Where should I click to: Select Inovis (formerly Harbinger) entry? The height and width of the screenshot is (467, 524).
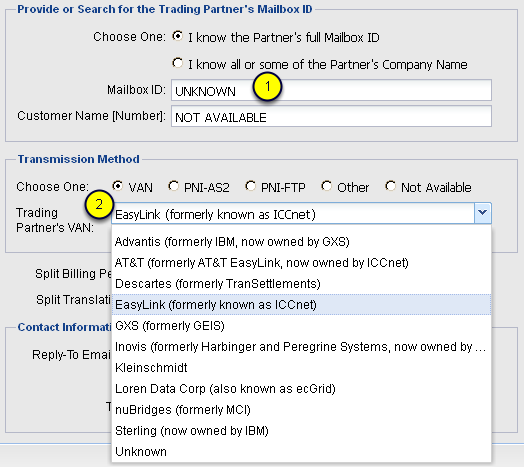(301, 347)
